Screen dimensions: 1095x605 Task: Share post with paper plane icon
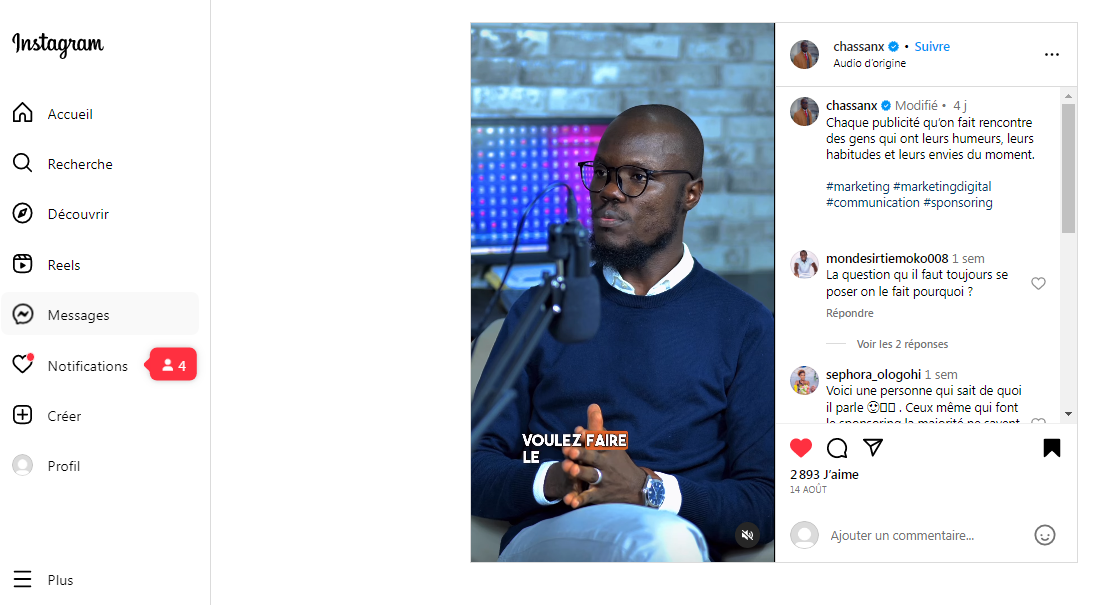[873, 447]
